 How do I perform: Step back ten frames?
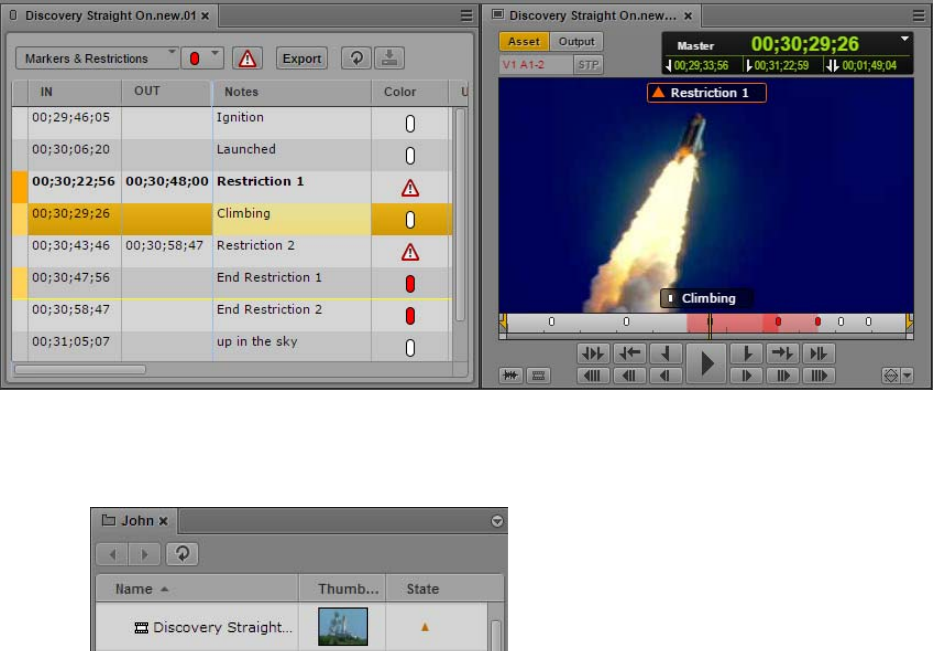point(630,375)
